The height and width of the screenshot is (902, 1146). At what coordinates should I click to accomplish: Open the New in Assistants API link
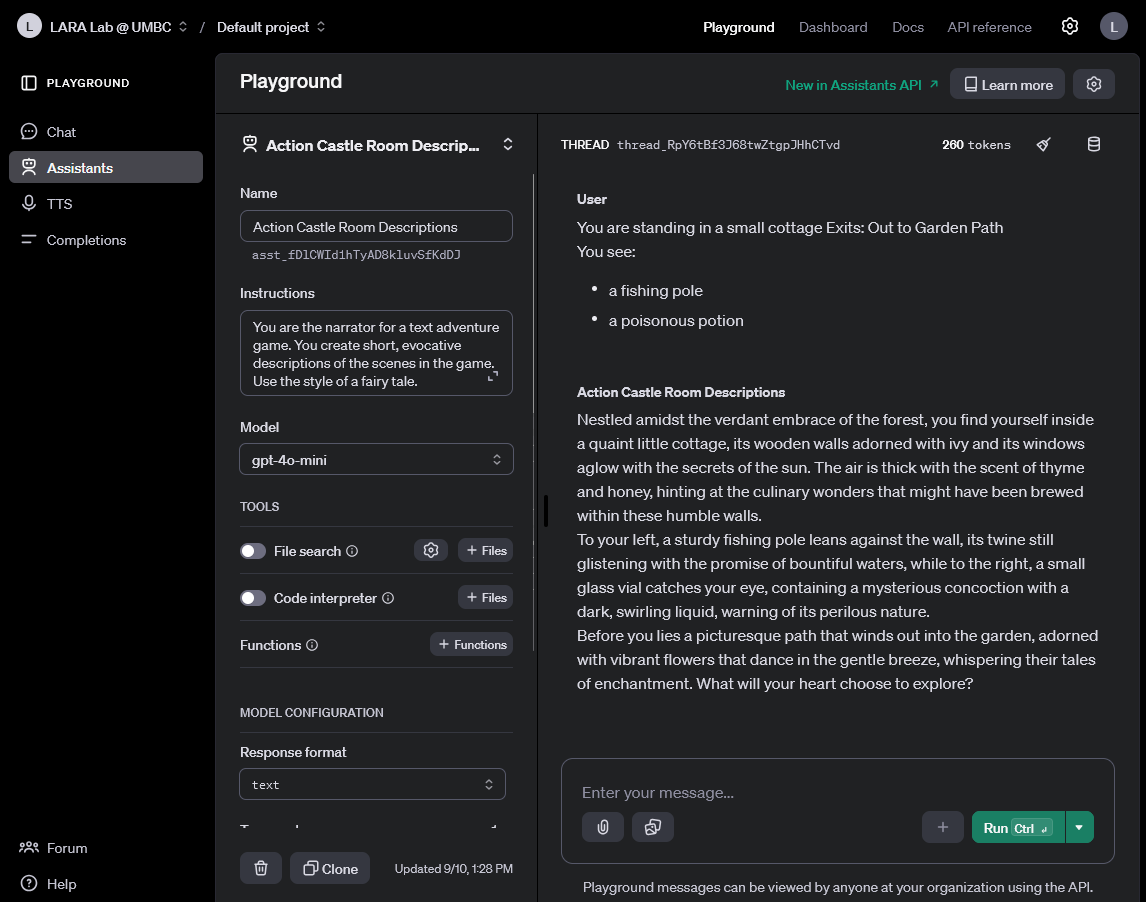pos(862,85)
